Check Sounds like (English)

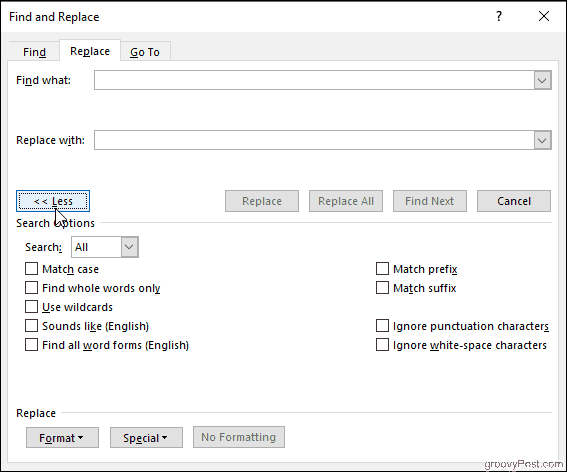coord(32,326)
